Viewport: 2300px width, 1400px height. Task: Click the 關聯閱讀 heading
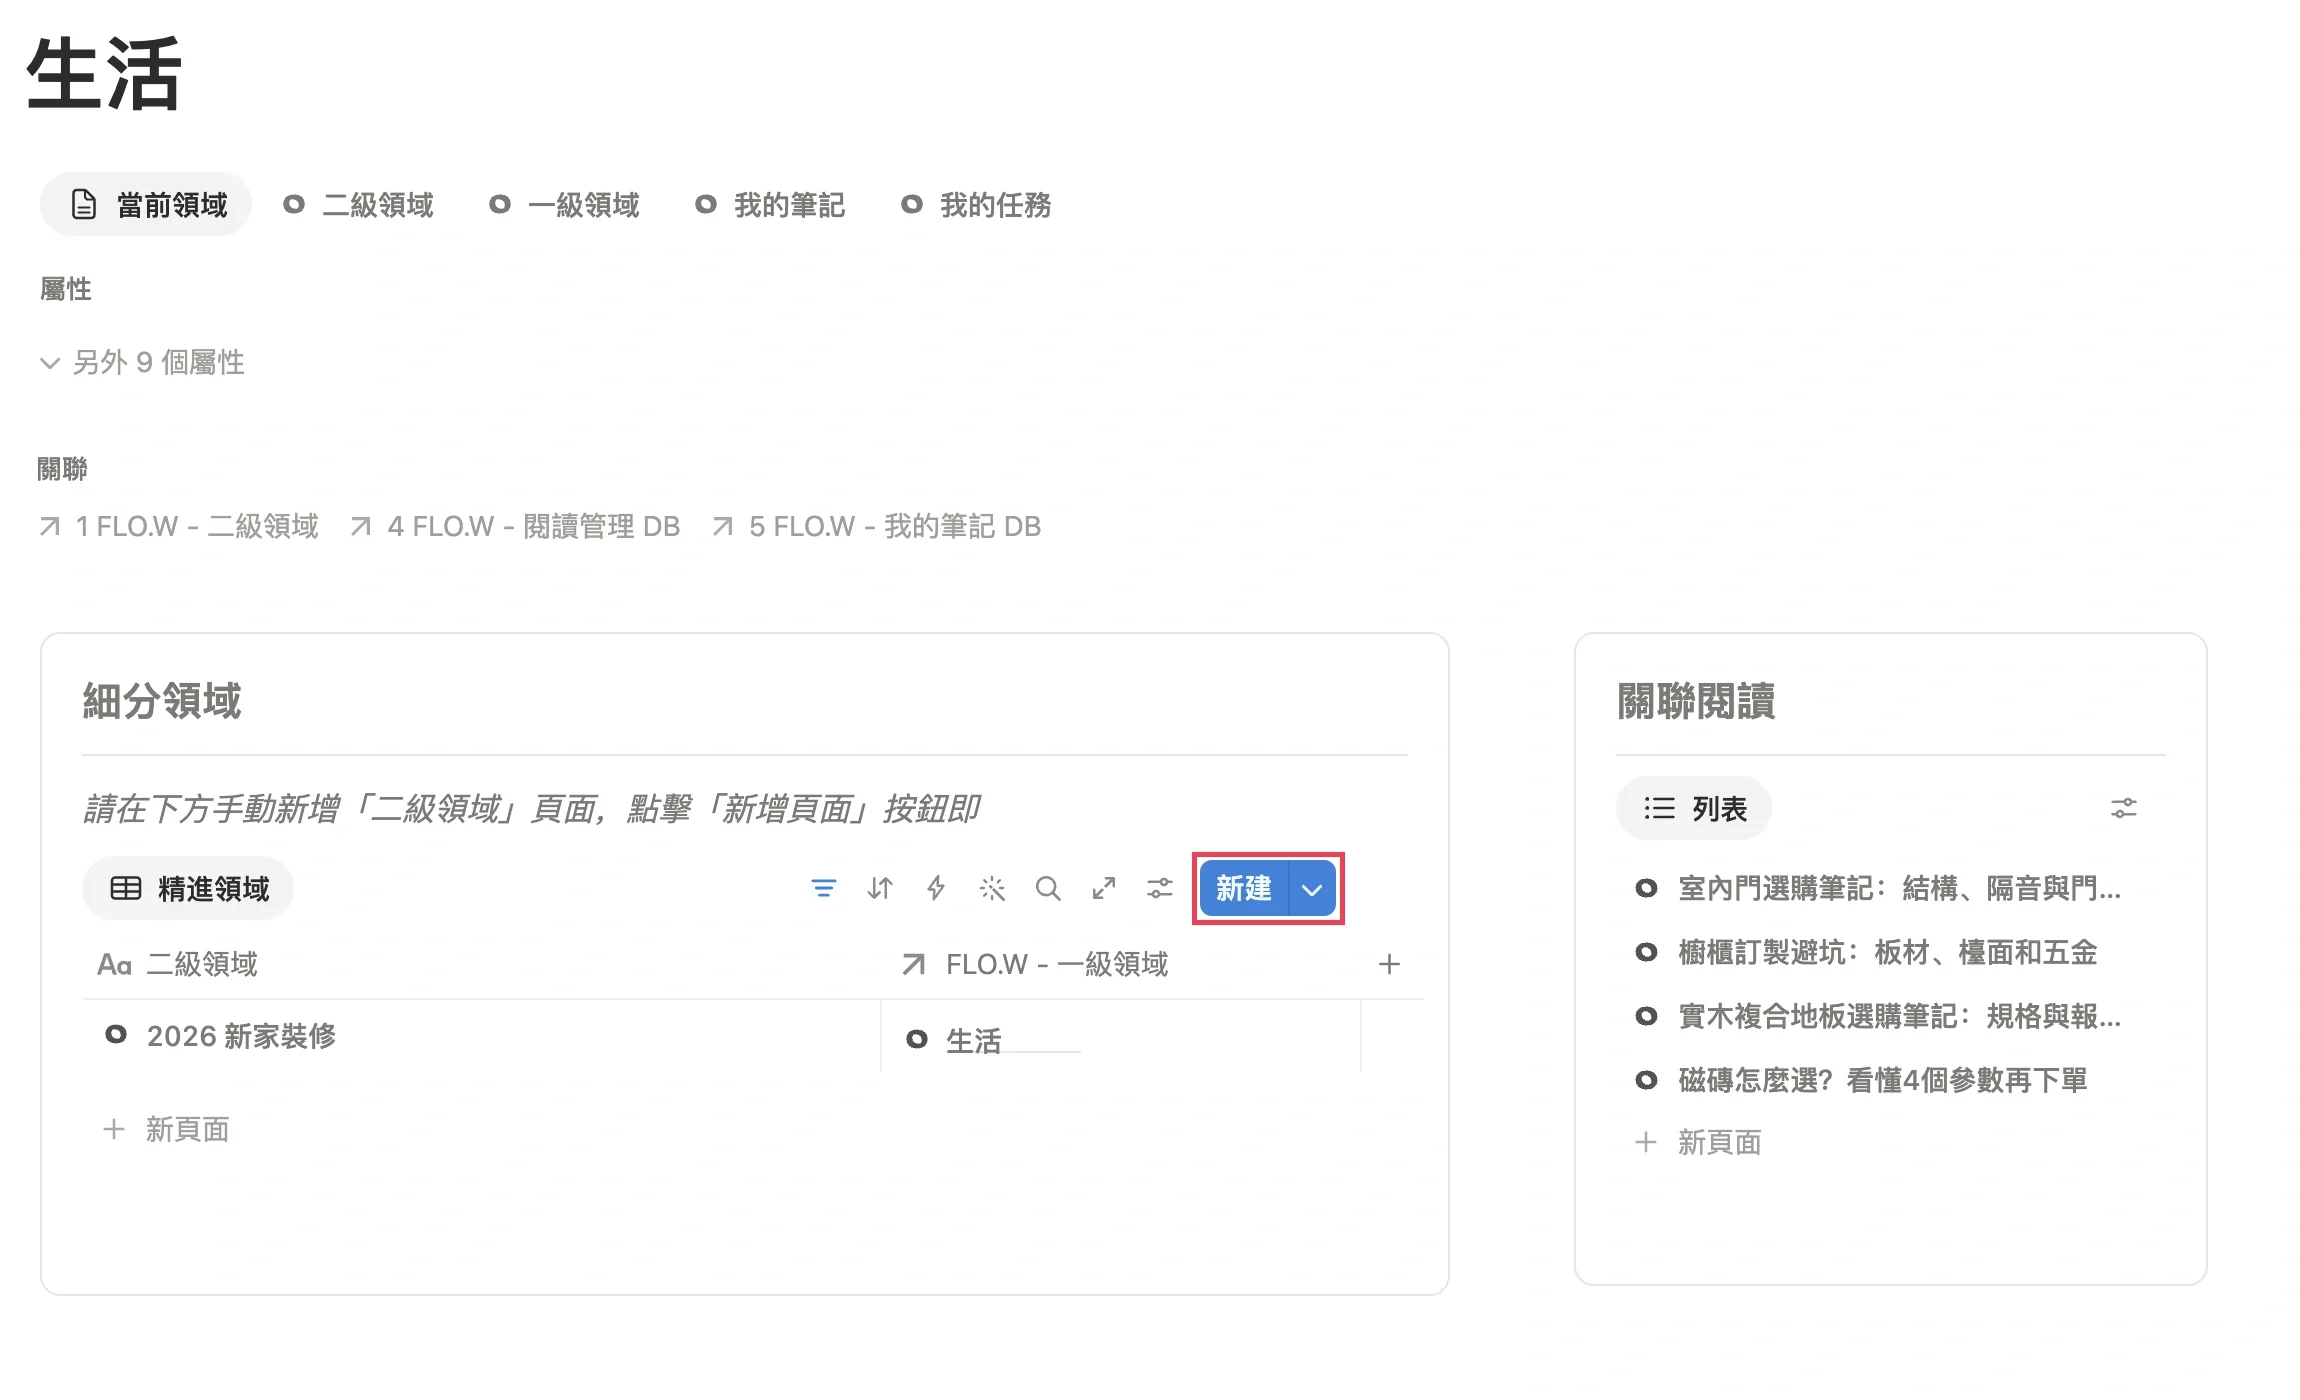1696,701
